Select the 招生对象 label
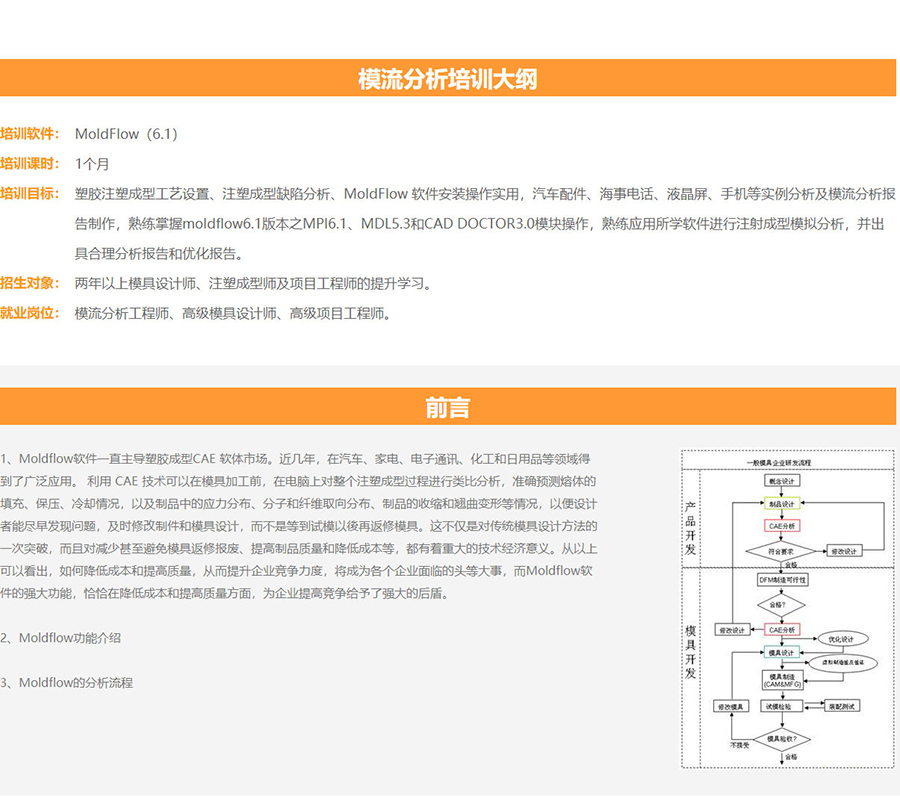Image resolution: width=900 pixels, height=796 pixels. [29, 283]
